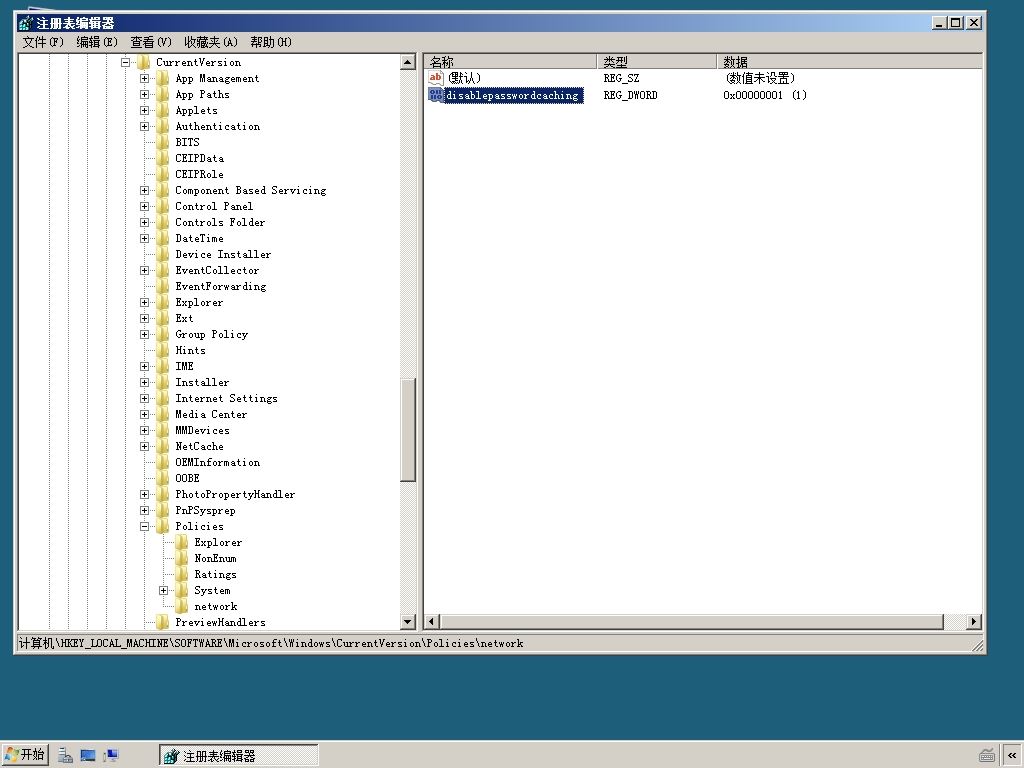Click the network key folder icon
Screen dimensions: 1024x768
(x=182, y=606)
